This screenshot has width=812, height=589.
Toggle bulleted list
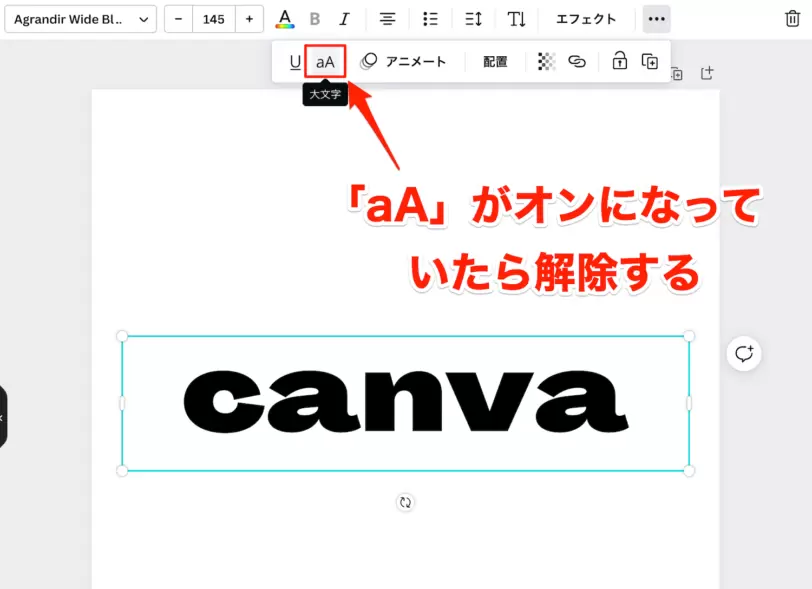click(x=430, y=19)
